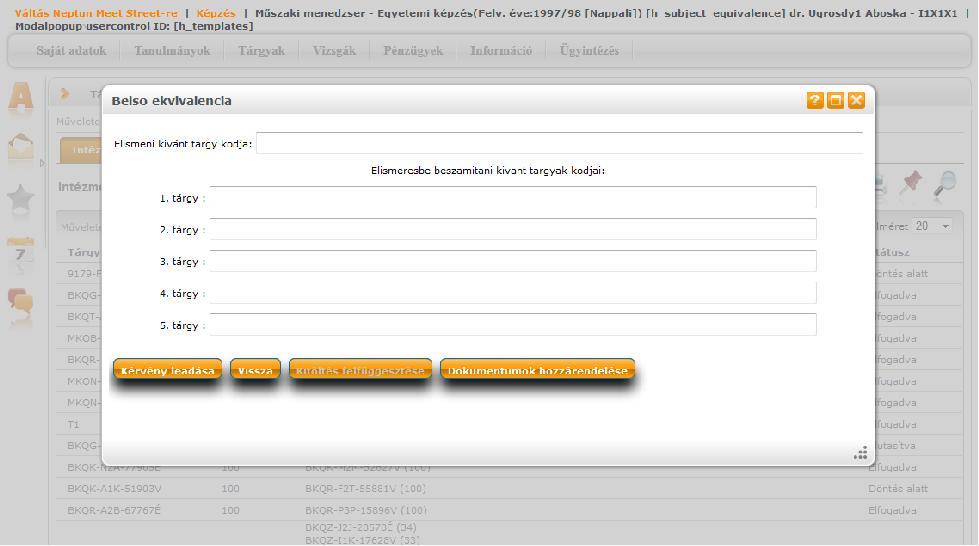This screenshot has width=979, height=546.
Task: Click the magnifier search icon
Action: (945, 185)
